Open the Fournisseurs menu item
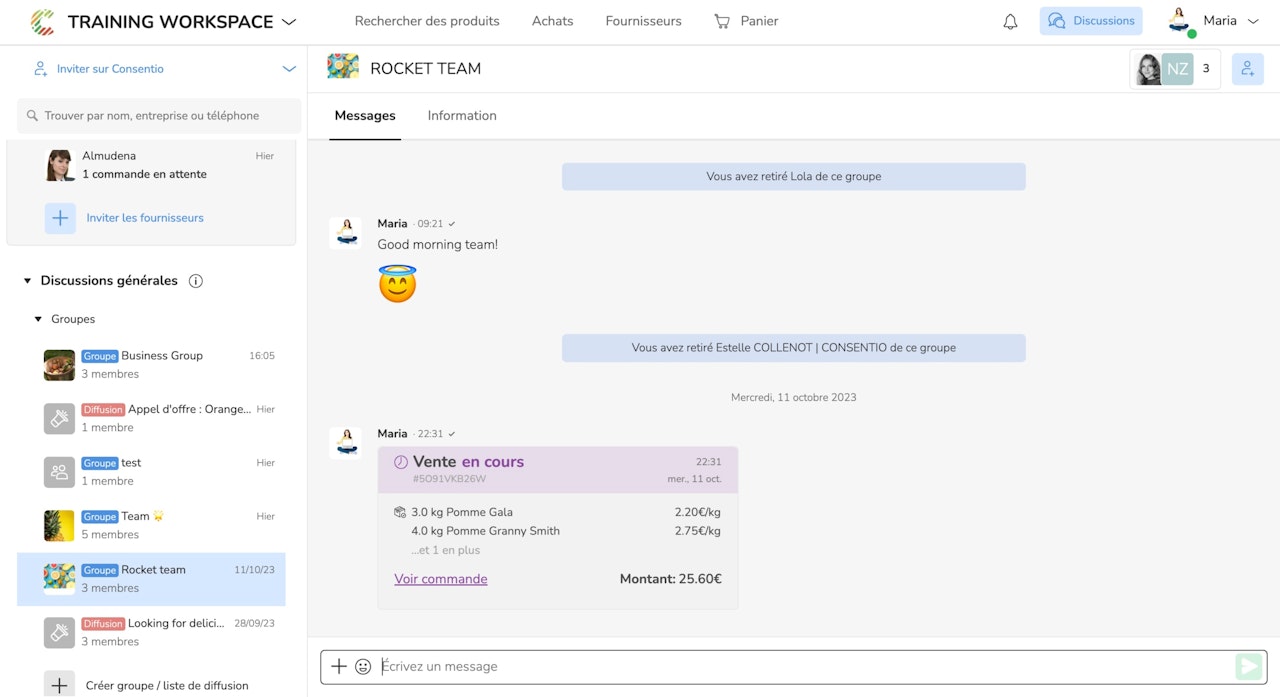The image size is (1280, 697). 643,21
